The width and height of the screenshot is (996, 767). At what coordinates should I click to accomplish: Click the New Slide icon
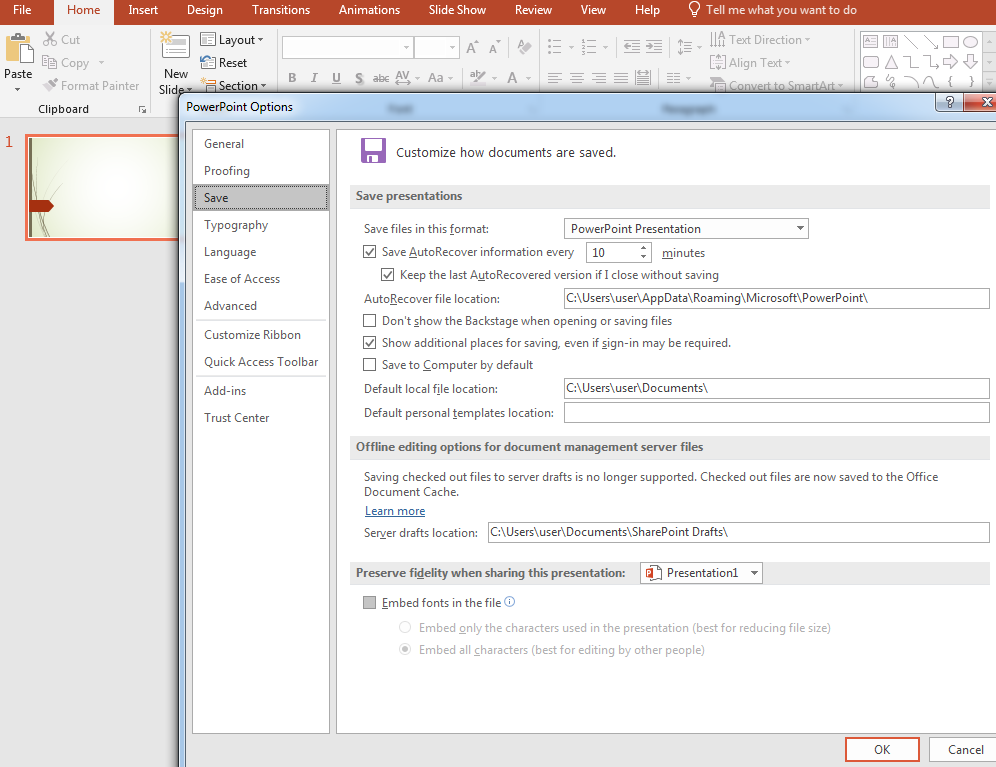point(175,46)
